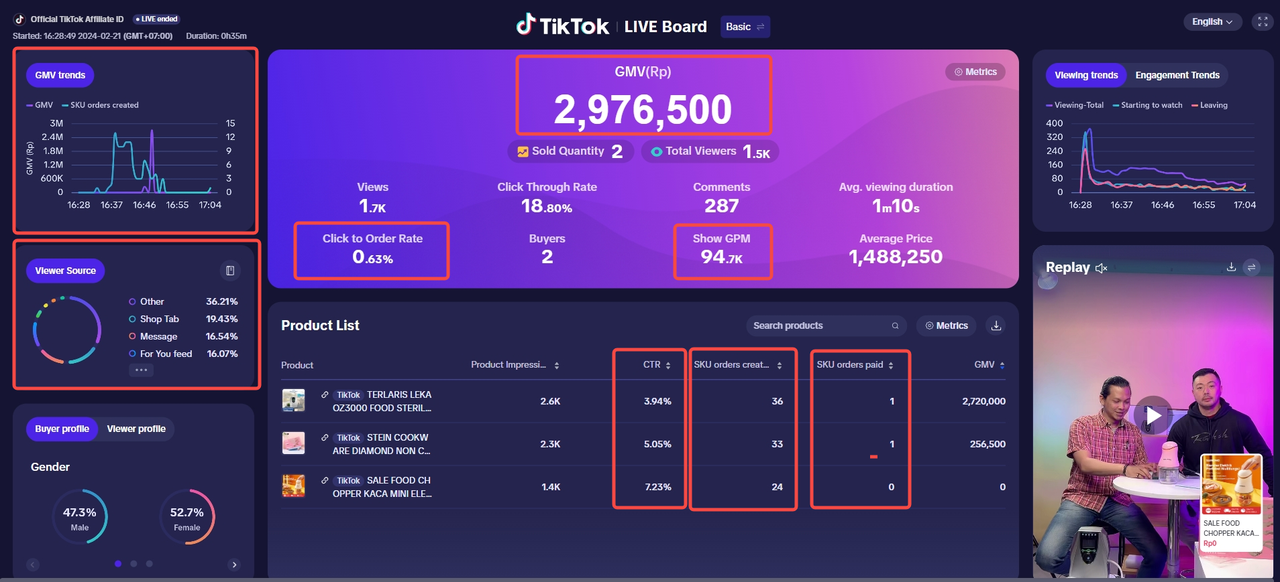Click the search magnifier in product search

click(x=895, y=326)
